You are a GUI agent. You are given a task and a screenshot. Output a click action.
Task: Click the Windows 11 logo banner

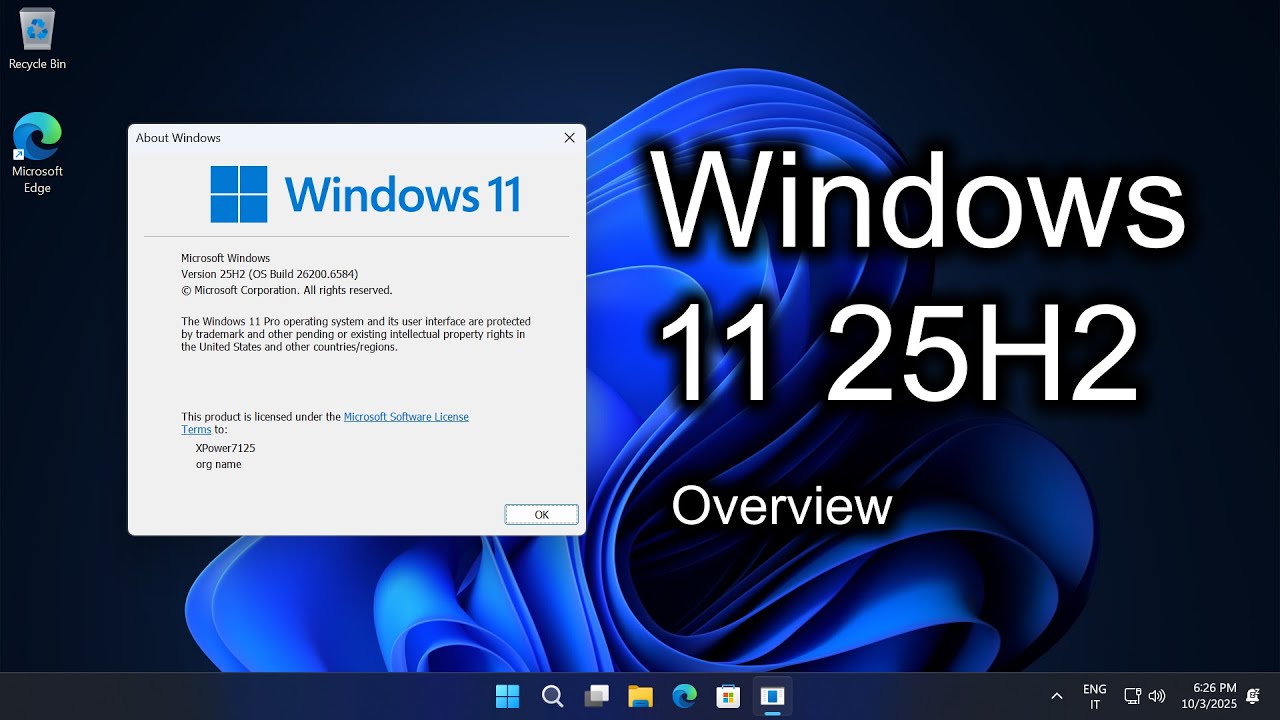coord(365,194)
